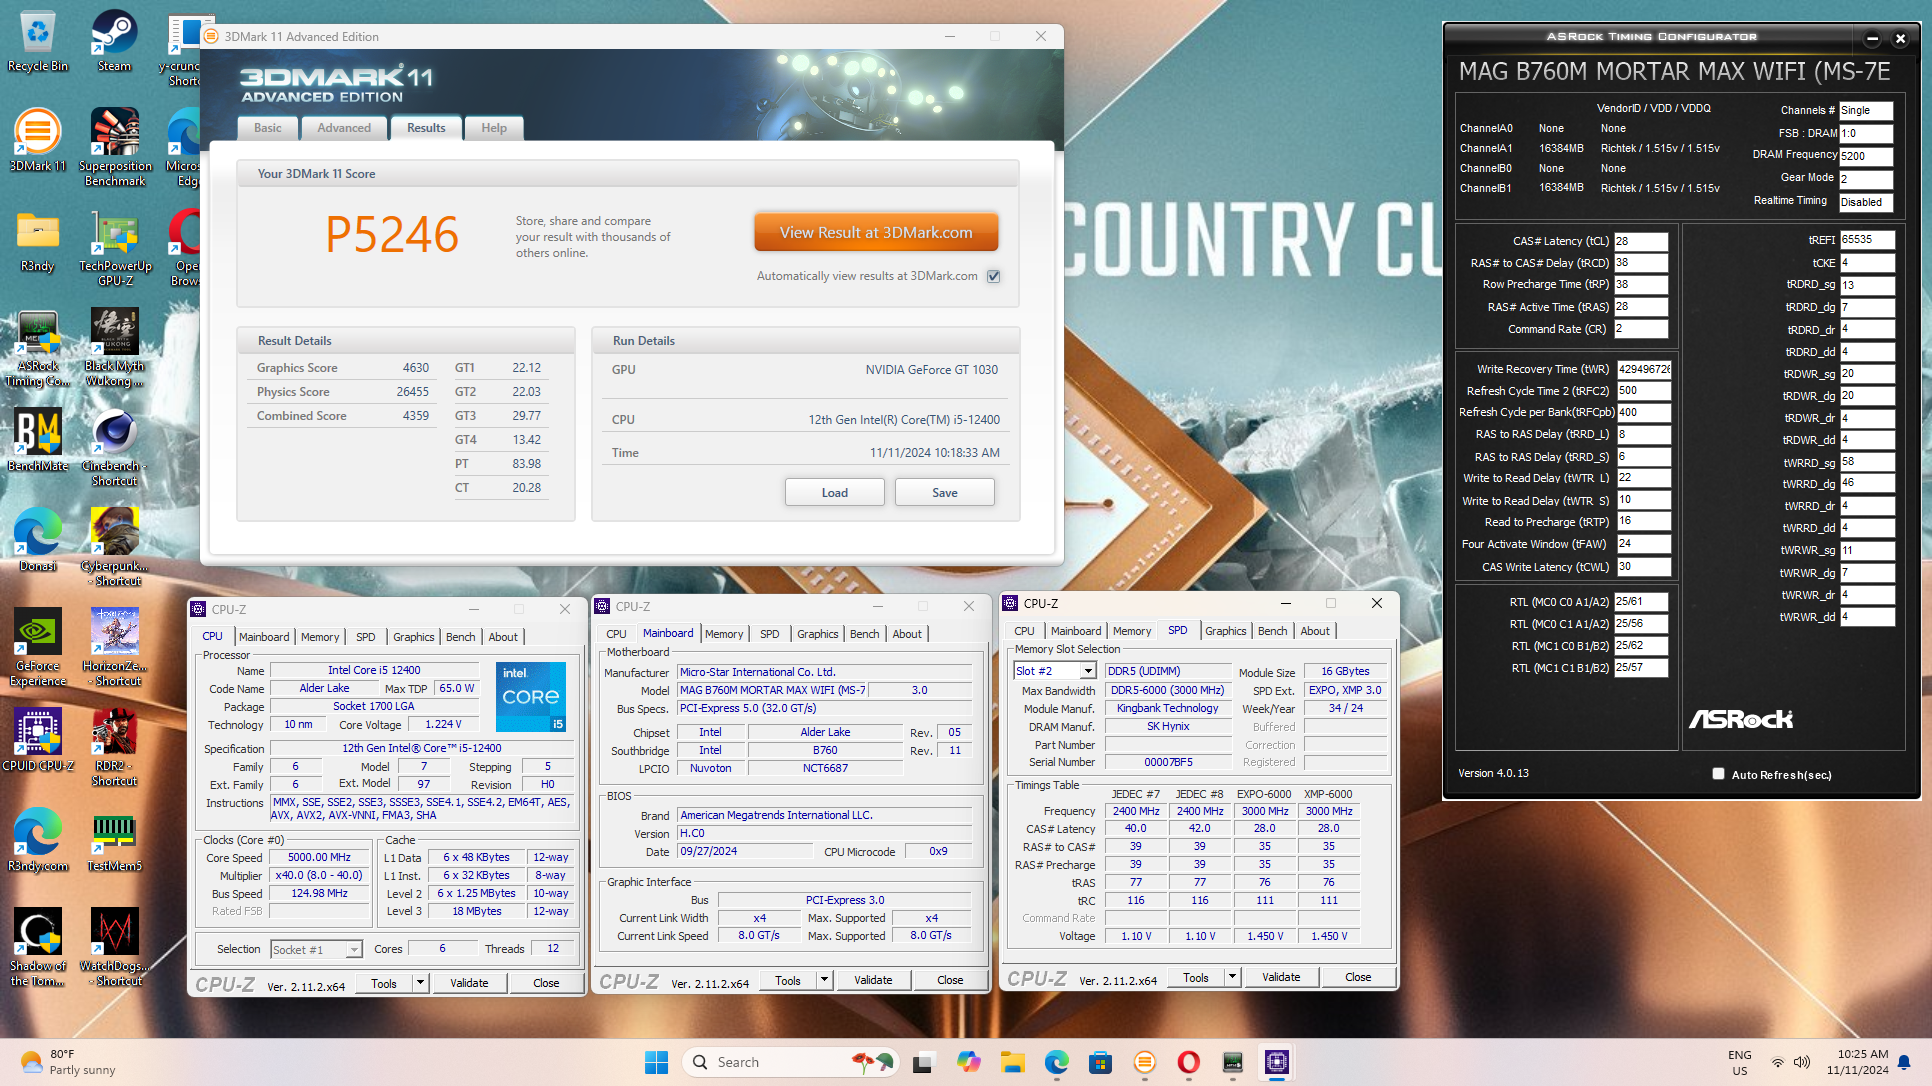Click the Load button in Run Details

point(834,493)
